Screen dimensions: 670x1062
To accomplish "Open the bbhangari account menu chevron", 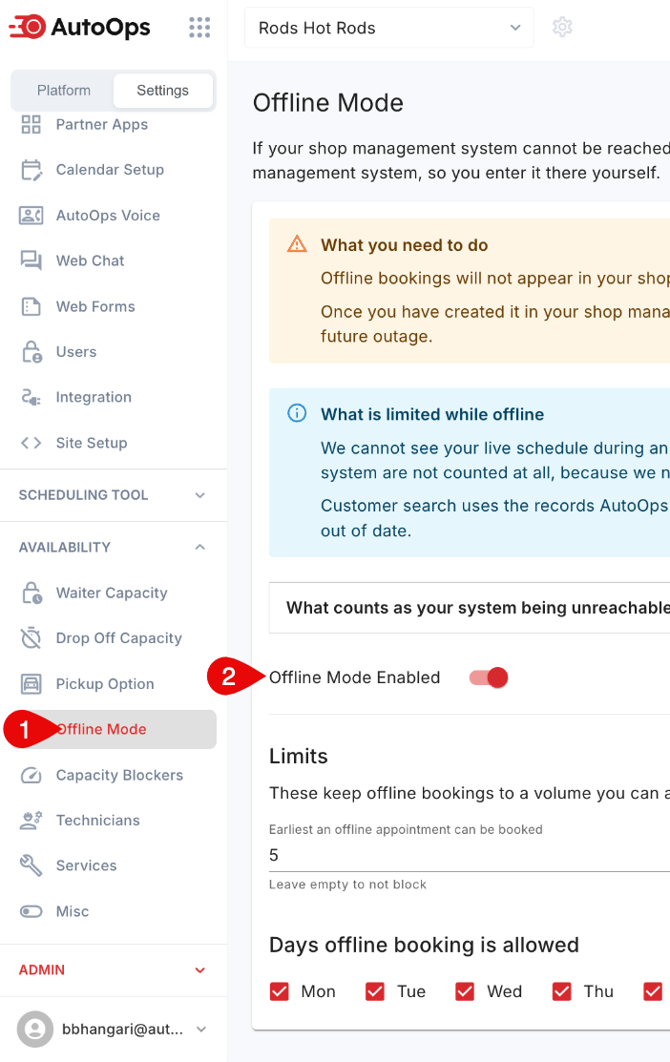I will point(201,1029).
